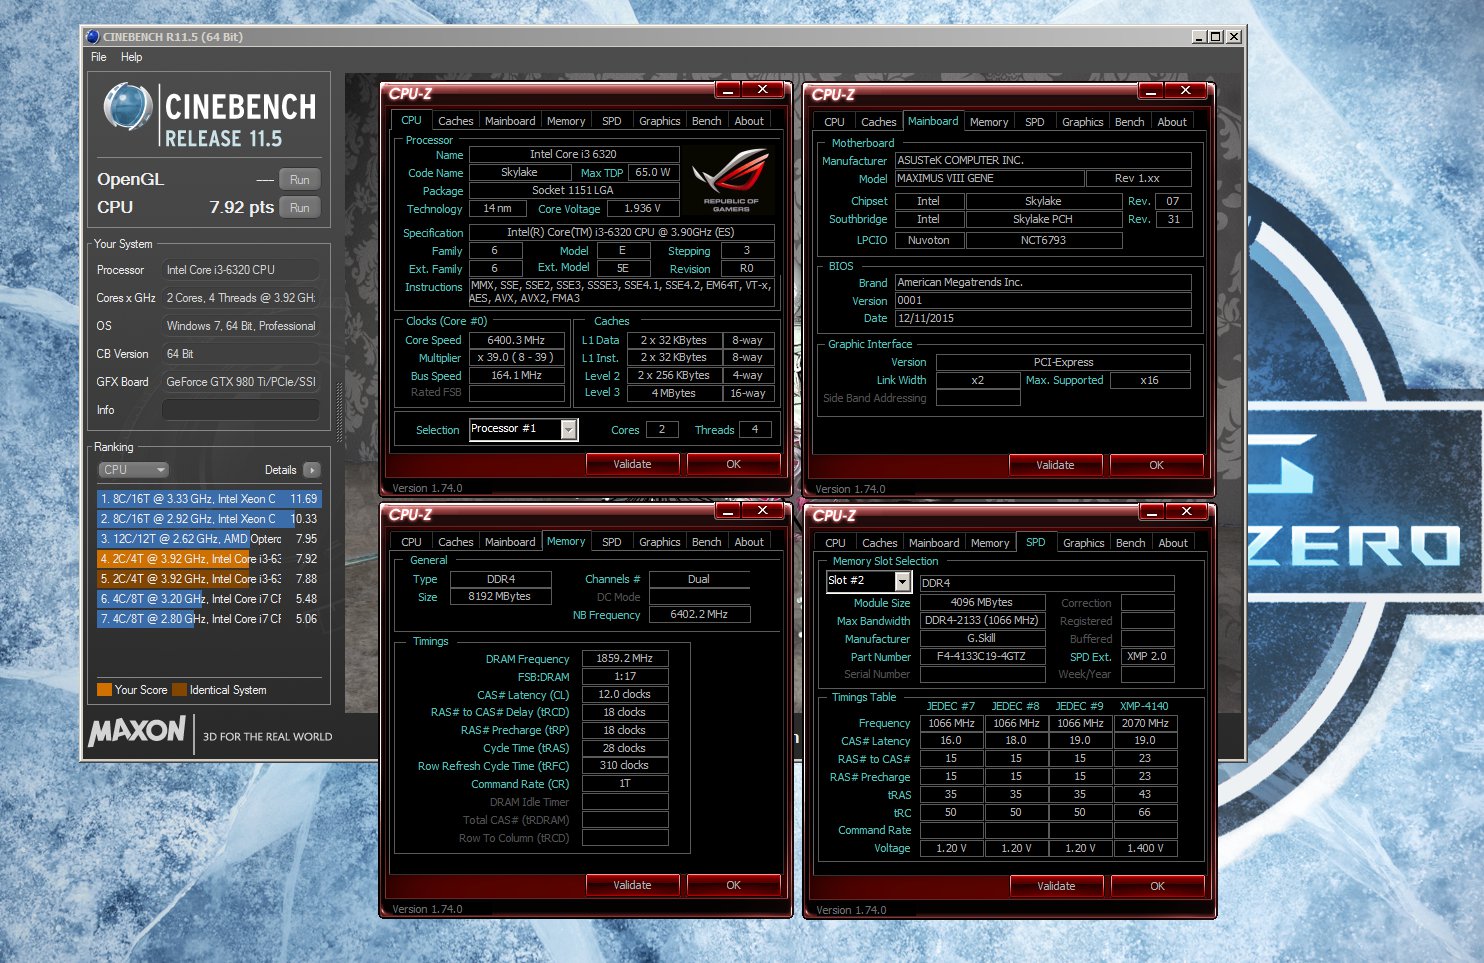Click the ROG Republic of Gamers logo

[731, 180]
